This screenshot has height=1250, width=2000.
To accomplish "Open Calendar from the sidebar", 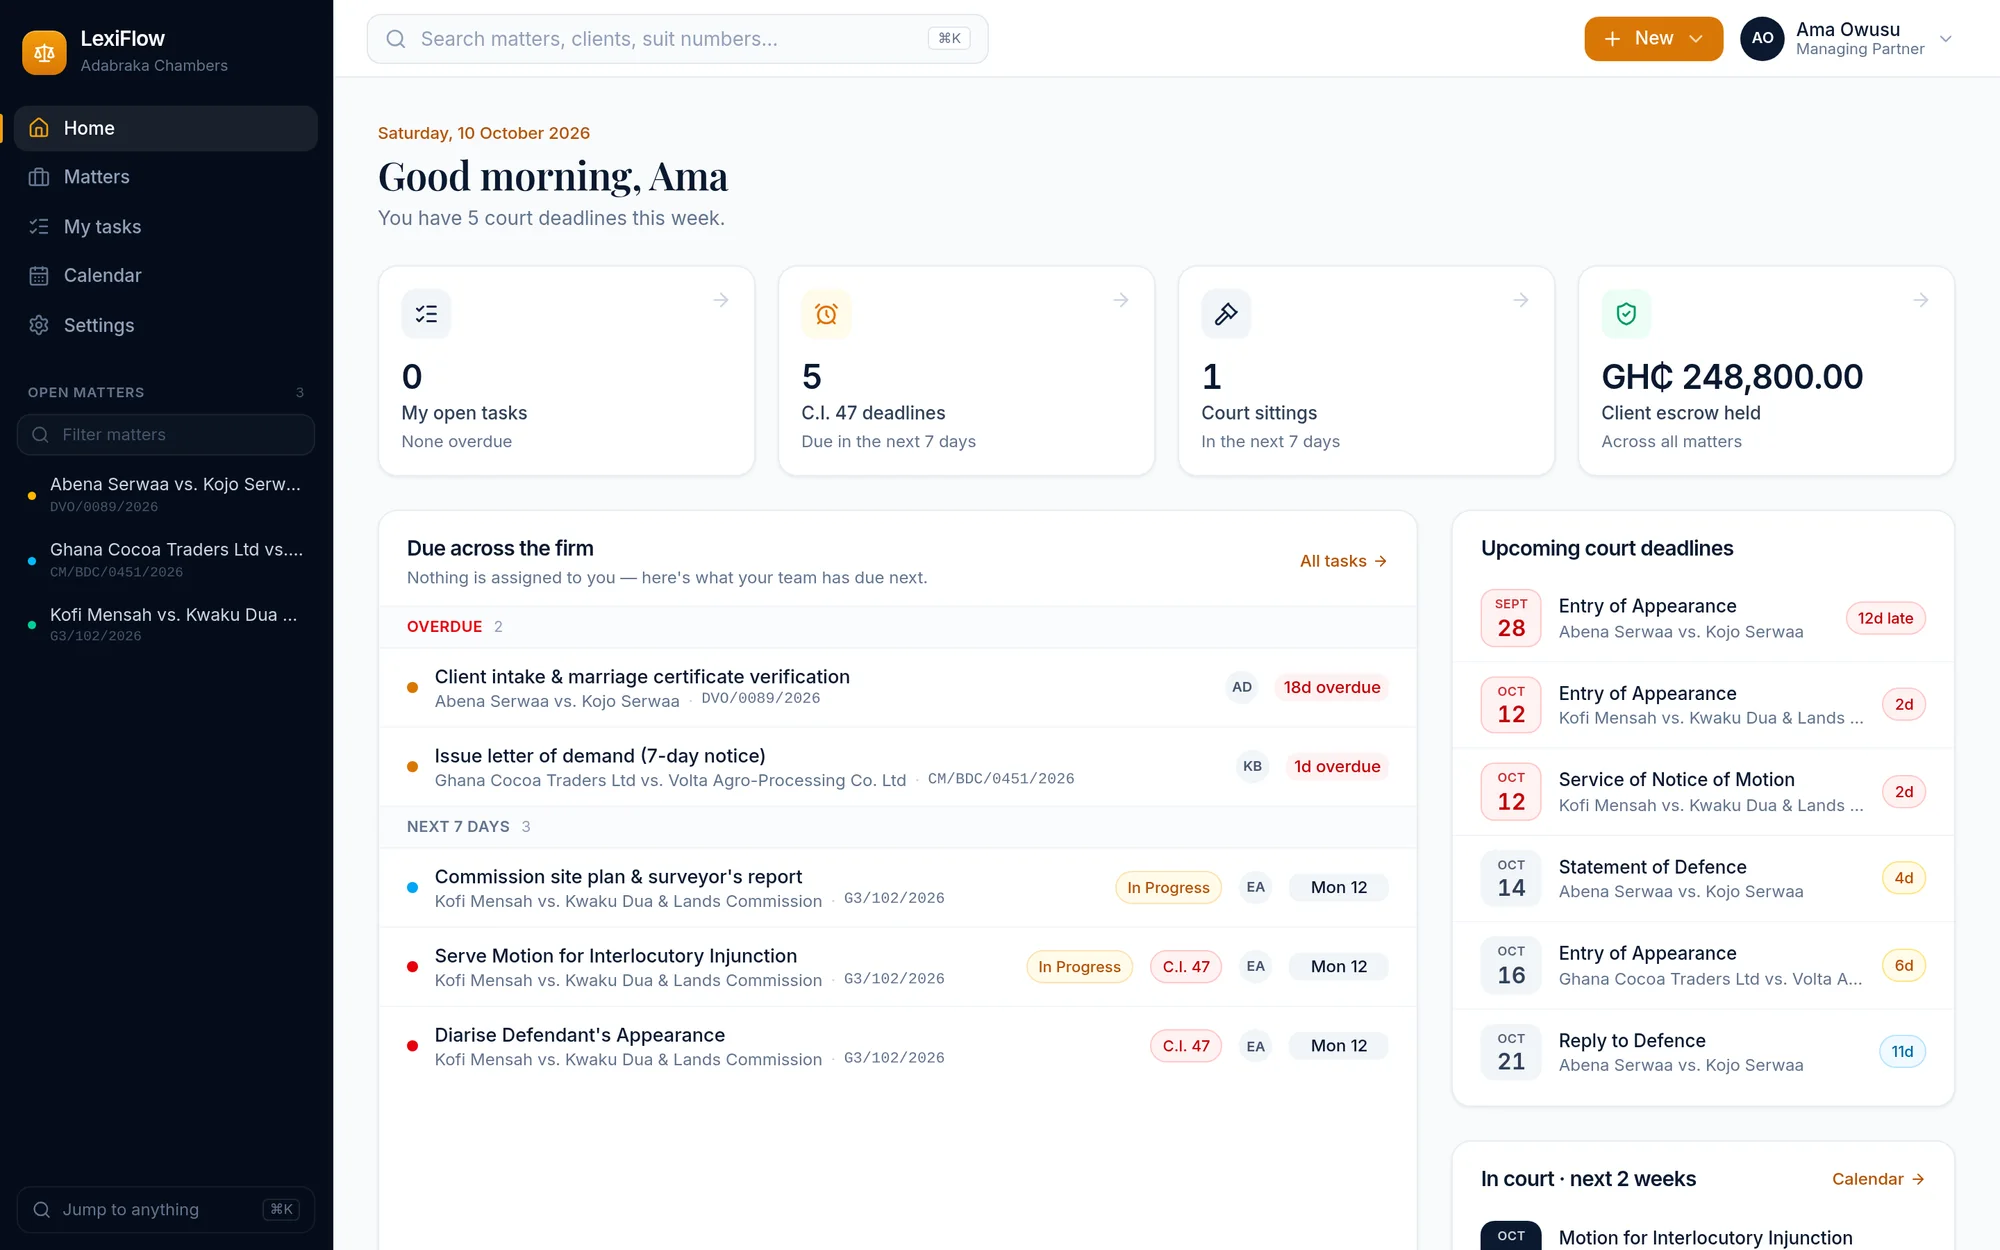I will 166,276.
